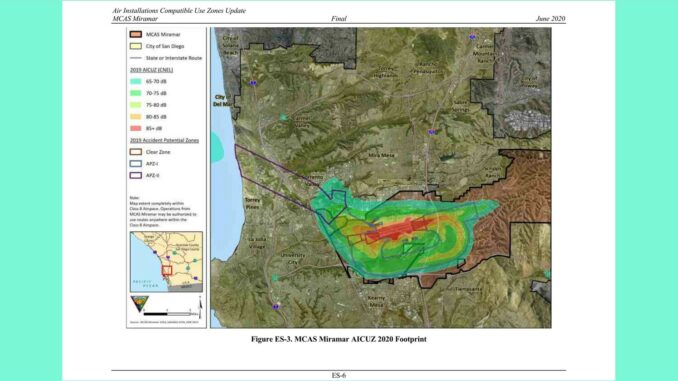Click the interstate shield near Carmel Mountain Ranch

pyautogui.click(x=472, y=38)
